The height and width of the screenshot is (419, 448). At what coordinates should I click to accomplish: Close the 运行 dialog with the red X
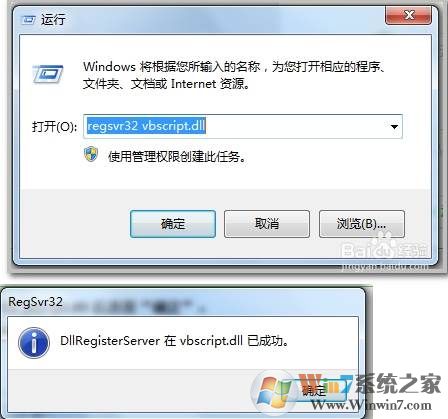(408, 15)
